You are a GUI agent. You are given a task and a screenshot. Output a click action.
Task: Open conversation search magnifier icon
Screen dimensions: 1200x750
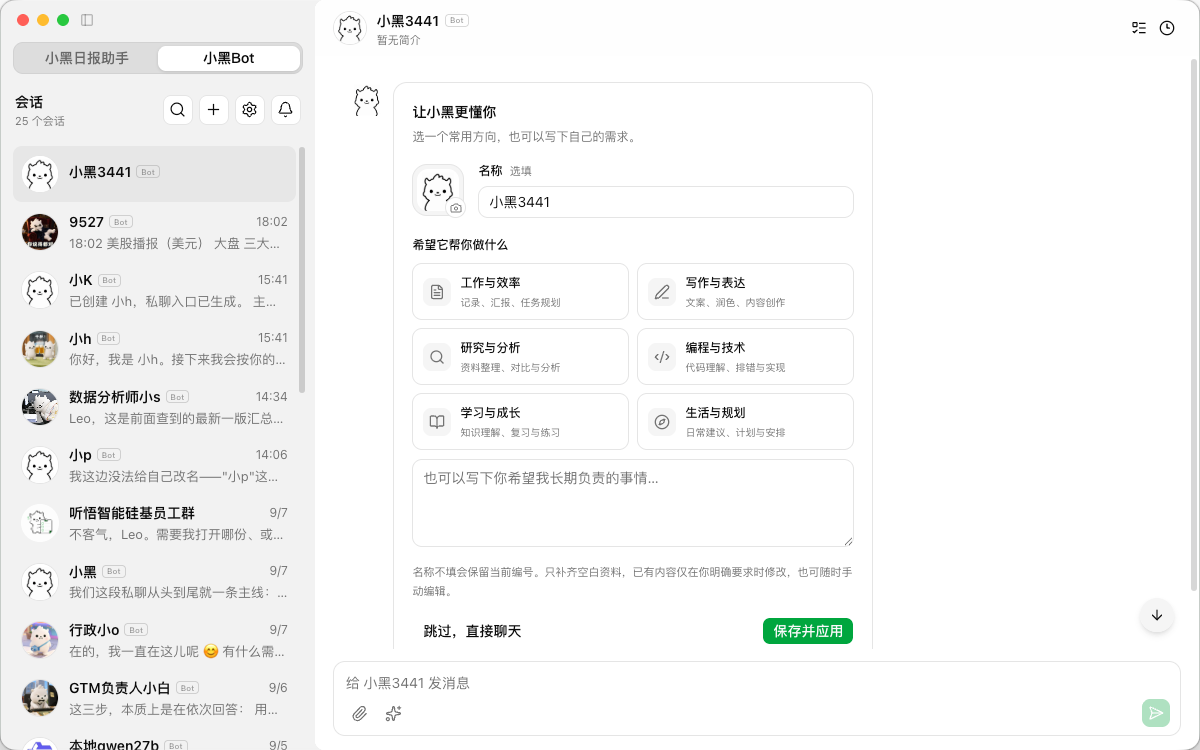tap(177, 110)
